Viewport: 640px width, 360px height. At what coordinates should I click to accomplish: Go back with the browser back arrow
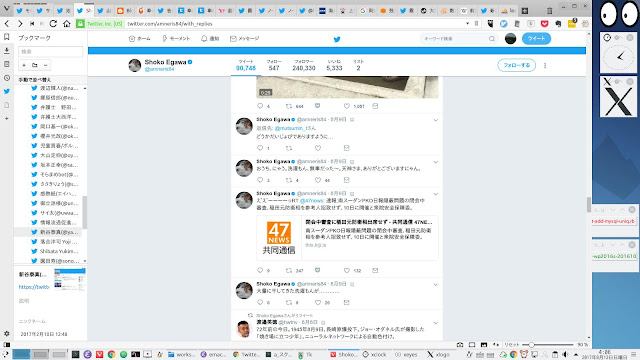pyautogui.click(x=7, y=24)
